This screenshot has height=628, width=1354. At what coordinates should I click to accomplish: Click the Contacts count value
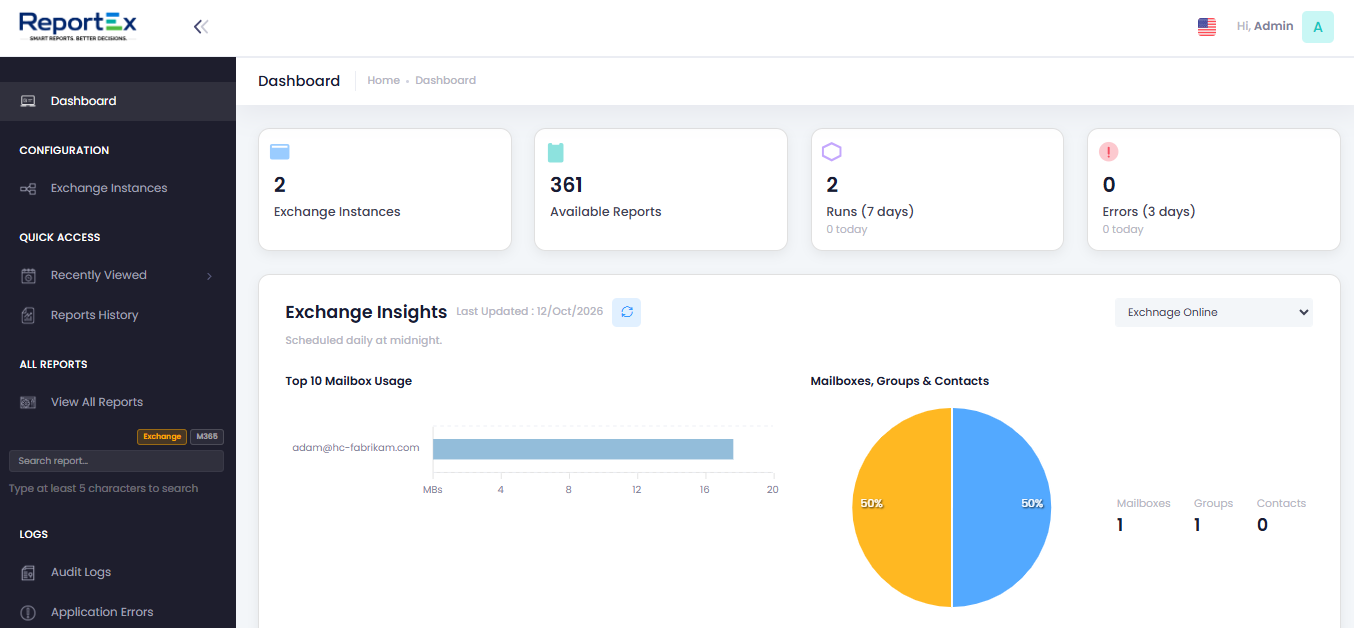click(1262, 525)
